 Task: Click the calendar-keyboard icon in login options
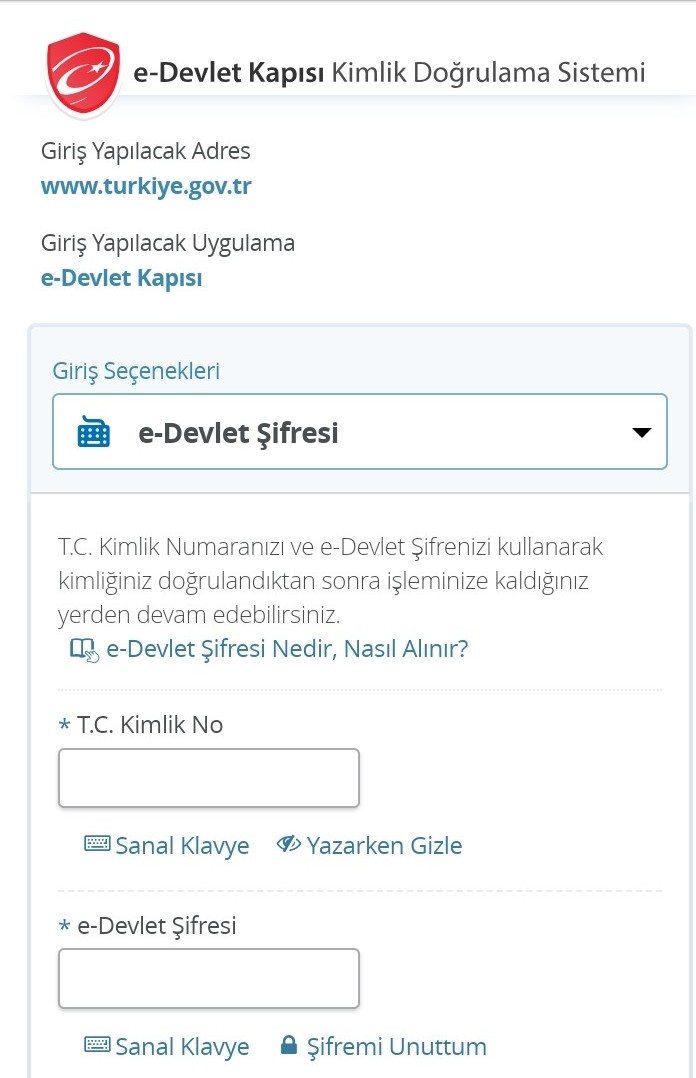tap(94, 432)
